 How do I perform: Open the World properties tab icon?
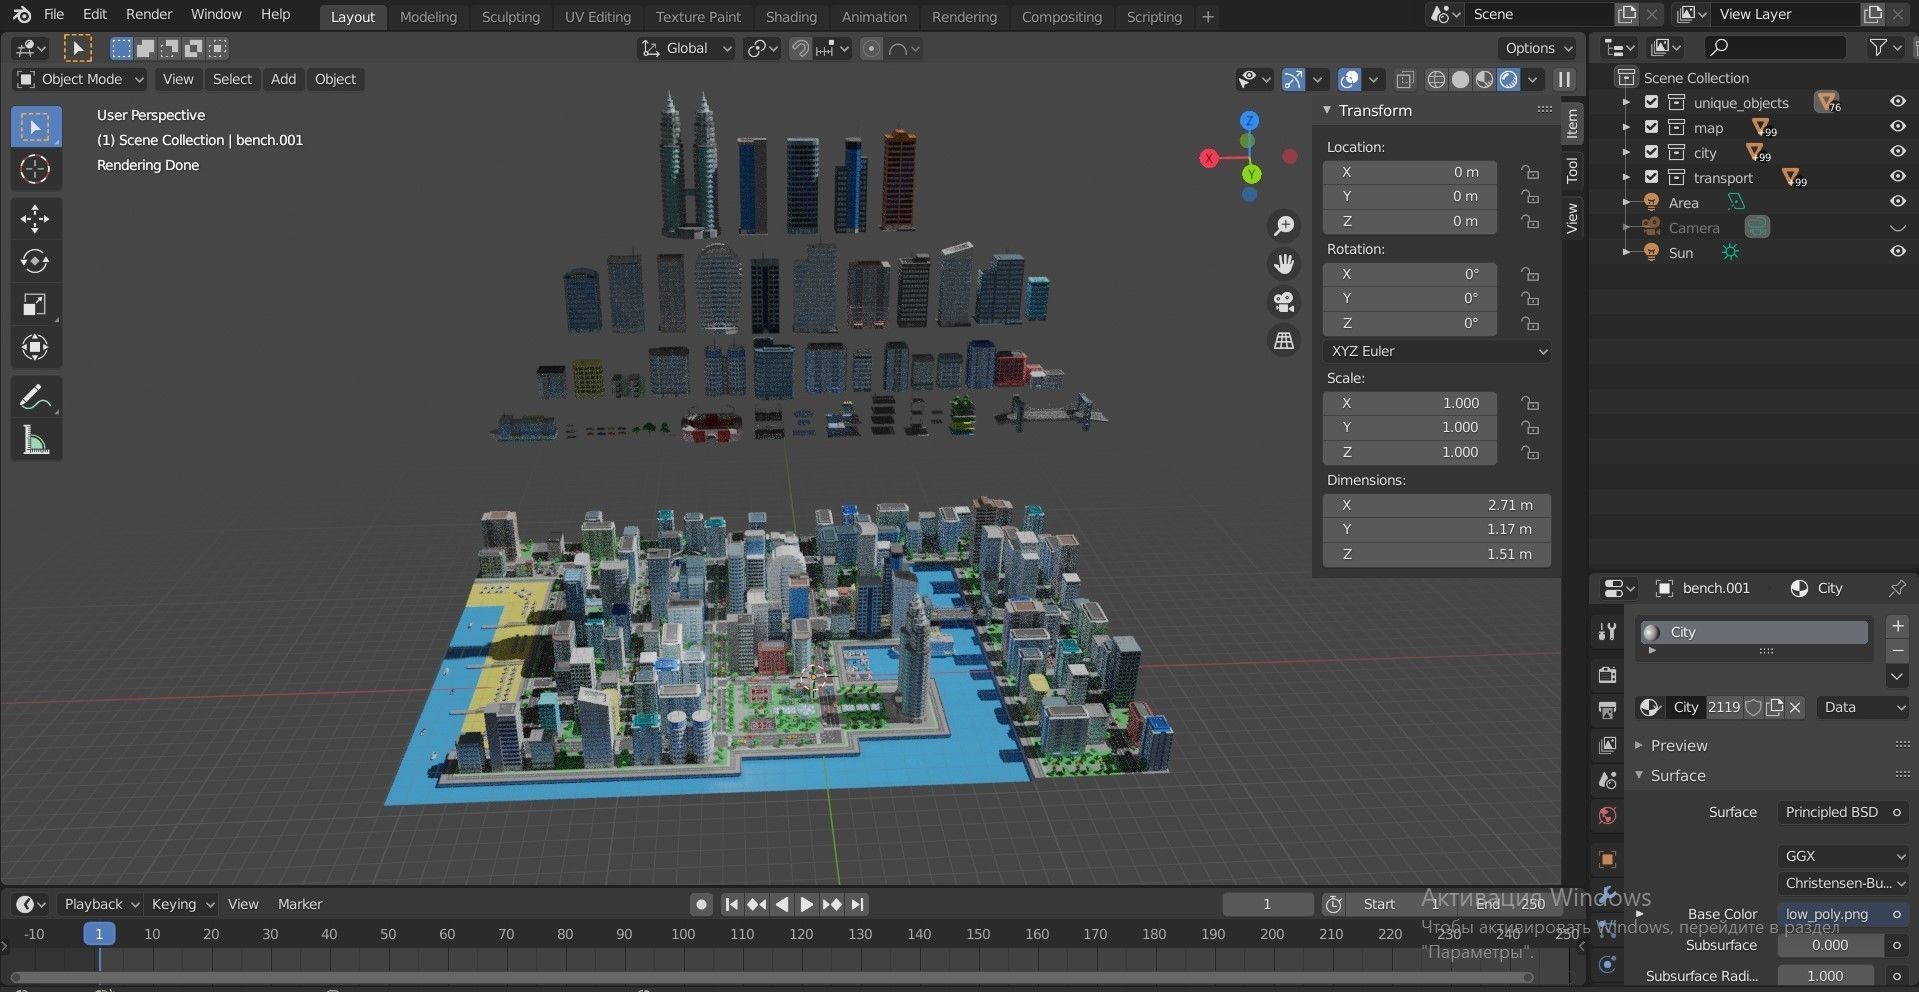1607,815
